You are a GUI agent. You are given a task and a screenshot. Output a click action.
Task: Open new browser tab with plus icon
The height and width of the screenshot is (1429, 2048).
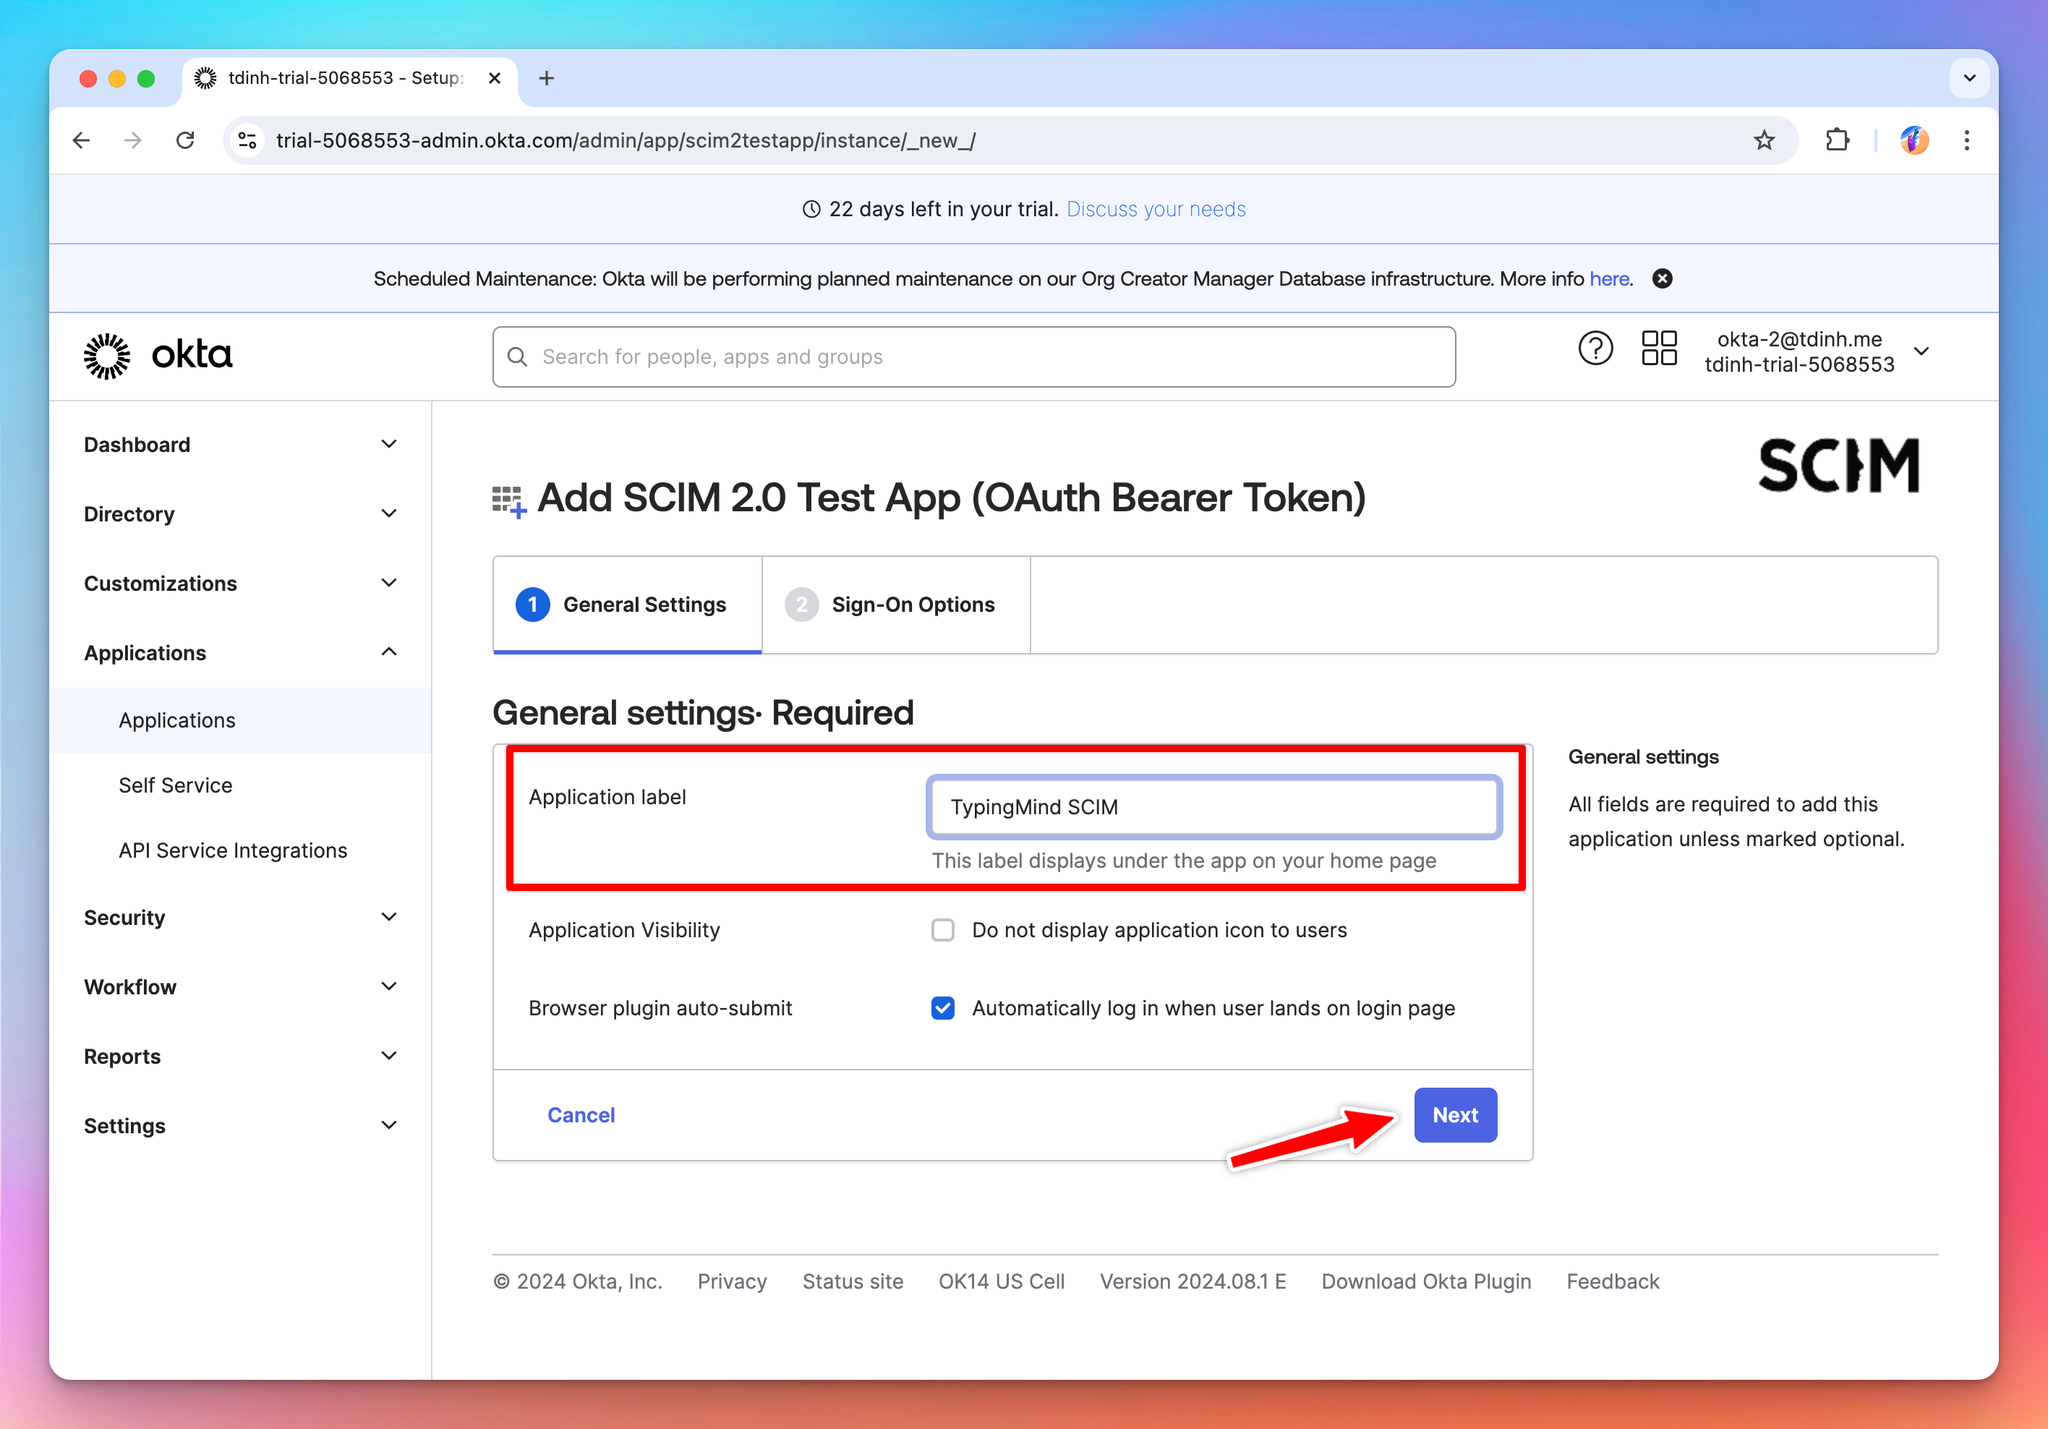click(546, 78)
